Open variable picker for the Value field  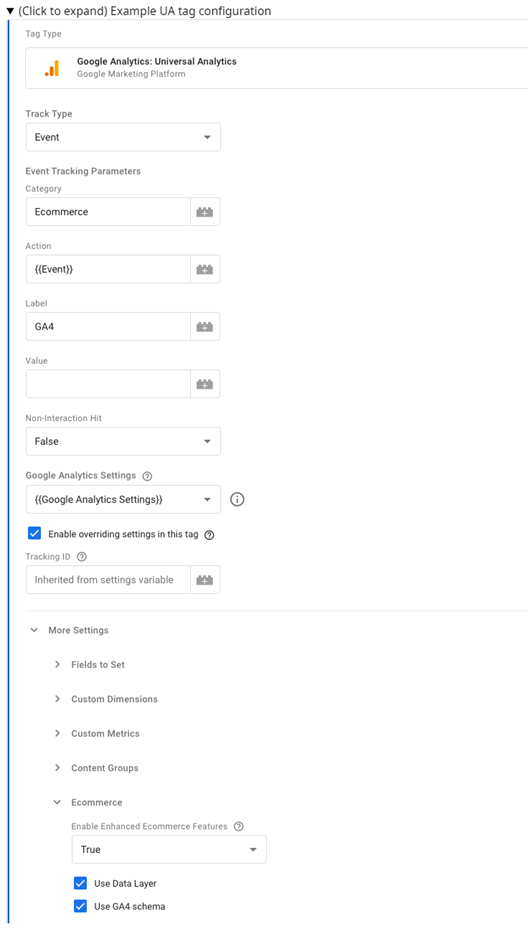click(x=205, y=384)
